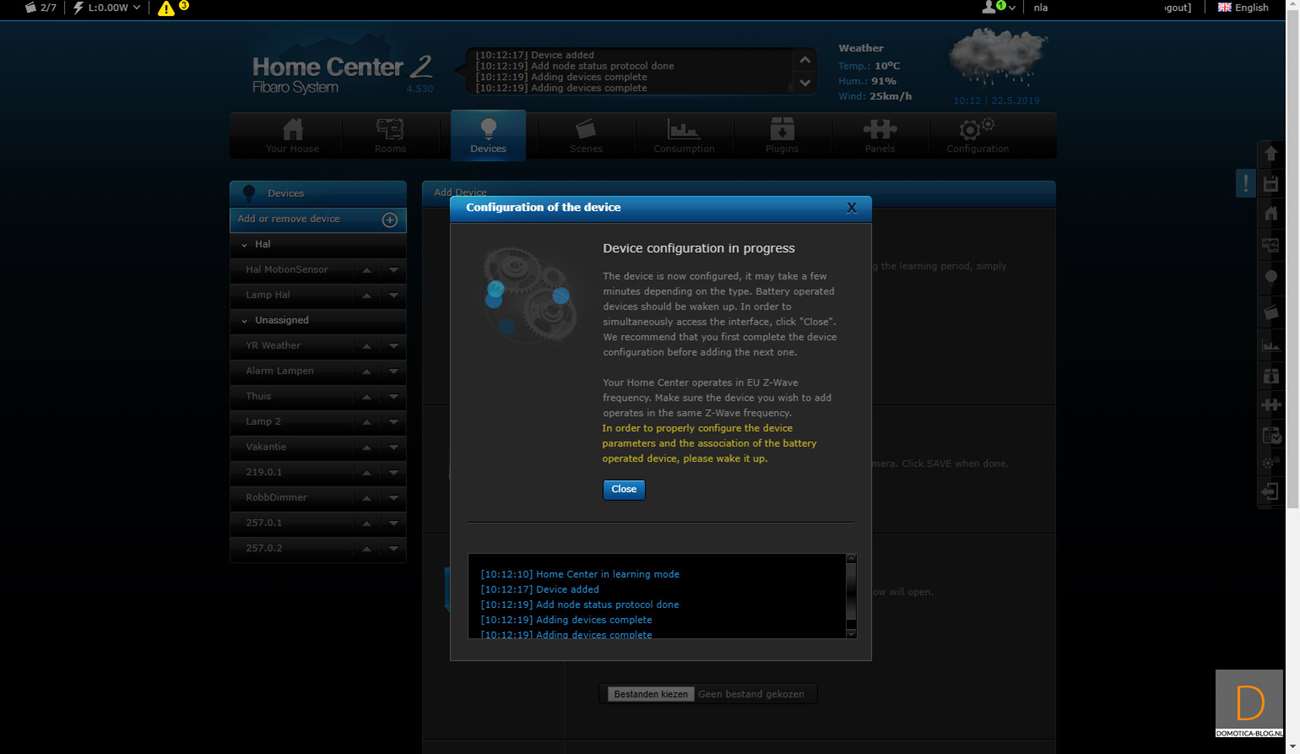
Task: Select Lamp Hal device
Action: point(268,295)
